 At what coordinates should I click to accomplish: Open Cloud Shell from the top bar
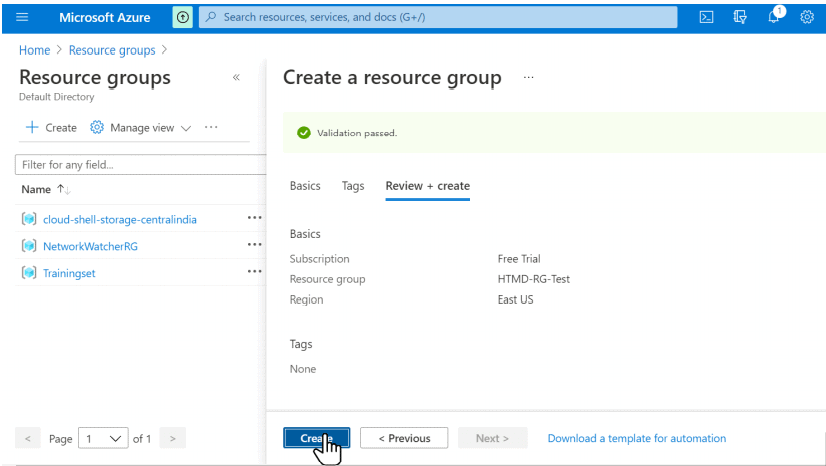[x=706, y=17]
